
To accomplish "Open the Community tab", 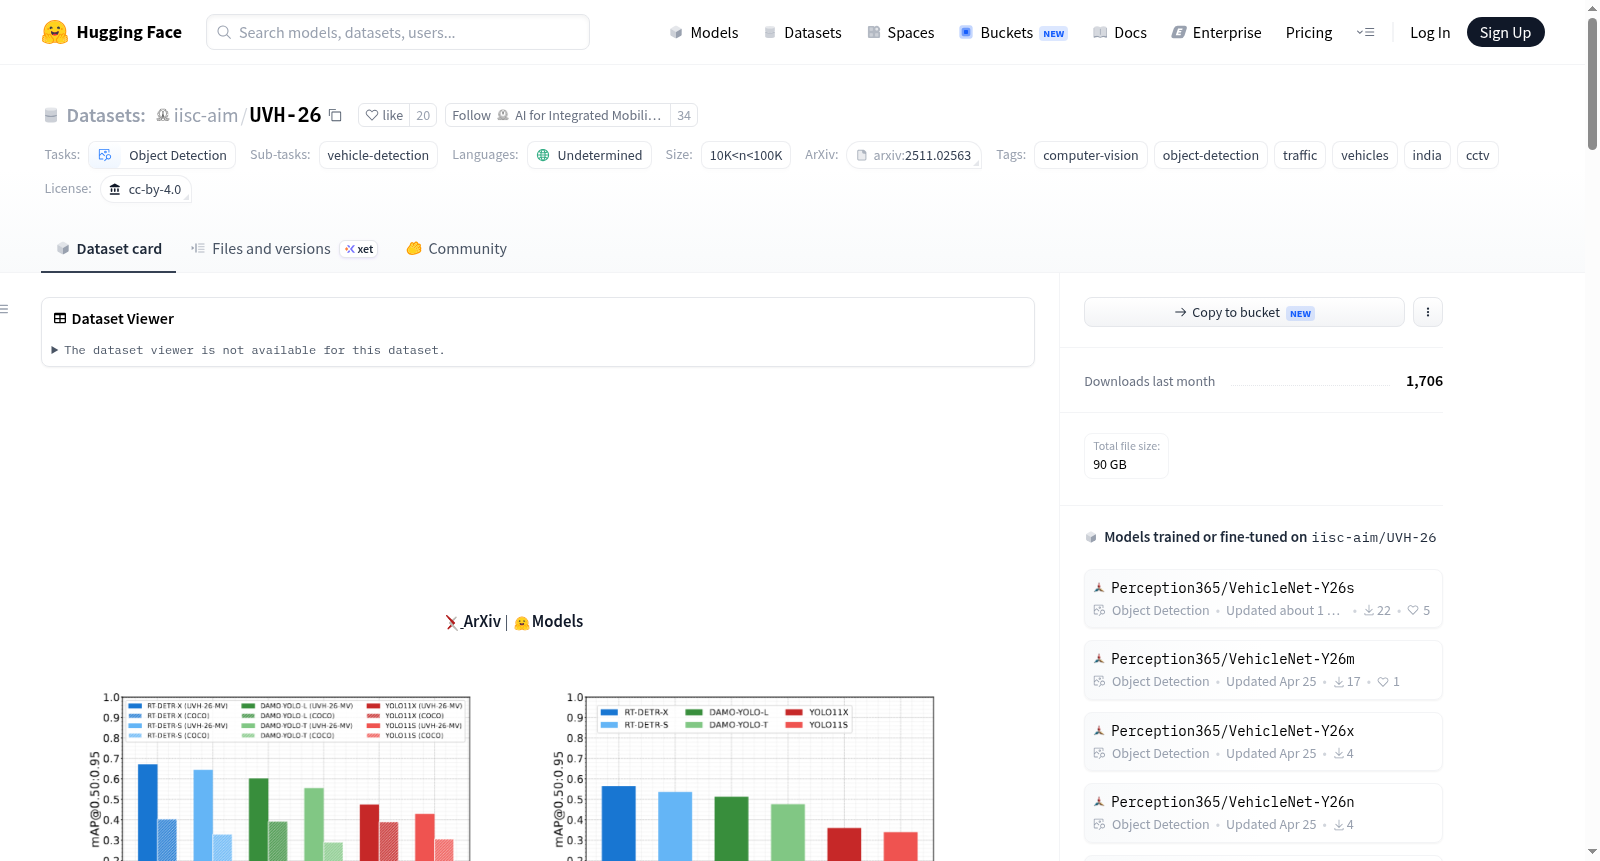I will [456, 249].
